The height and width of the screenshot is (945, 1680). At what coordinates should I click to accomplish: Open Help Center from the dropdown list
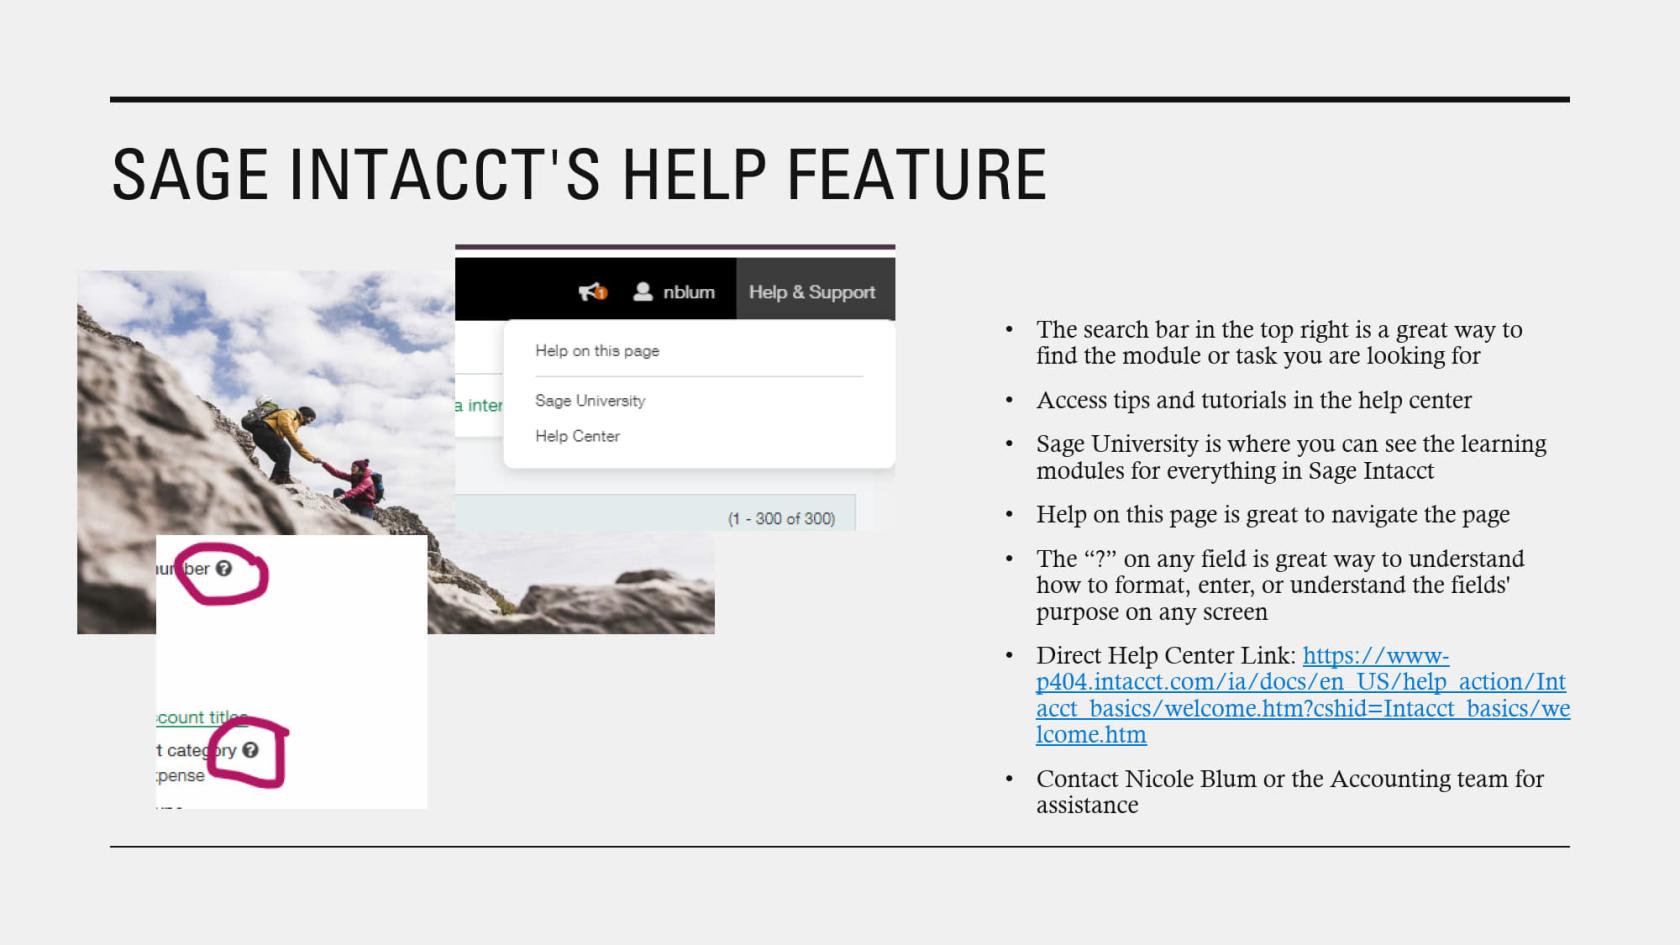(577, 436)
